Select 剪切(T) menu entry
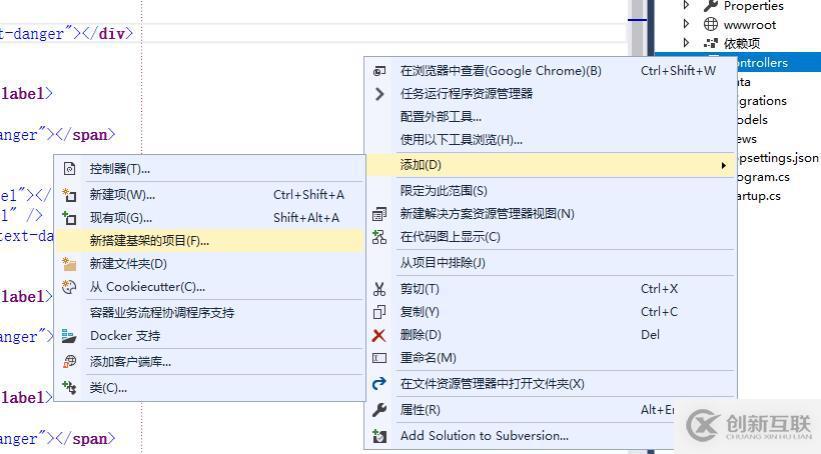 coord(551,289)
